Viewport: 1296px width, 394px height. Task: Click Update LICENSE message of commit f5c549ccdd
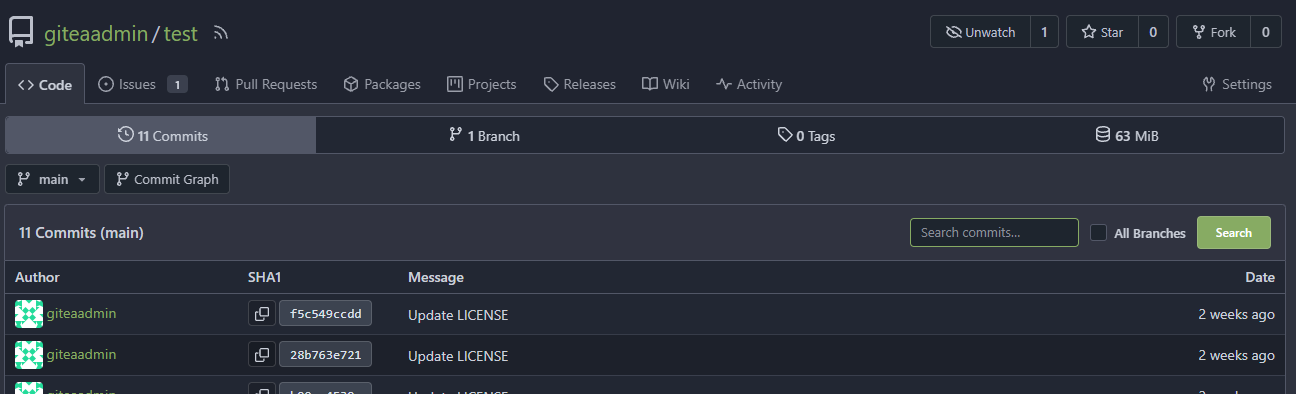pos(458,315)
